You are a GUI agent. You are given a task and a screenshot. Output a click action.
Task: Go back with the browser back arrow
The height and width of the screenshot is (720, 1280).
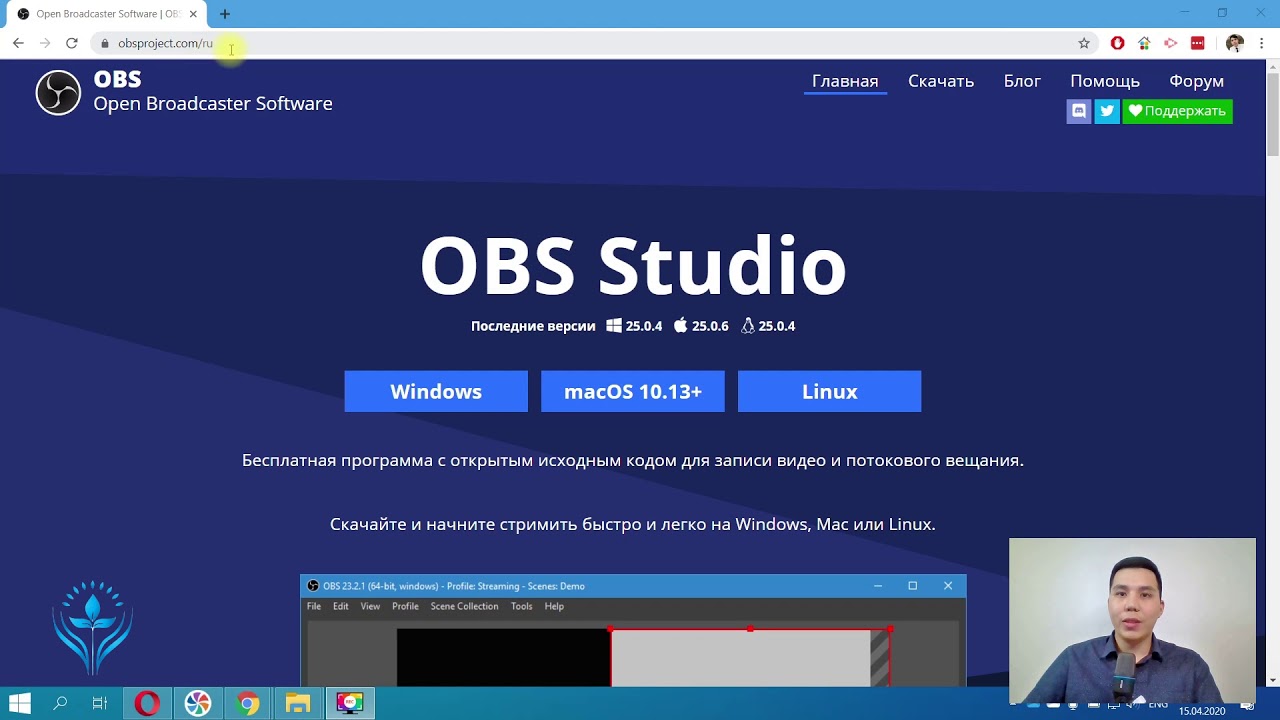(x=18, y=43)
